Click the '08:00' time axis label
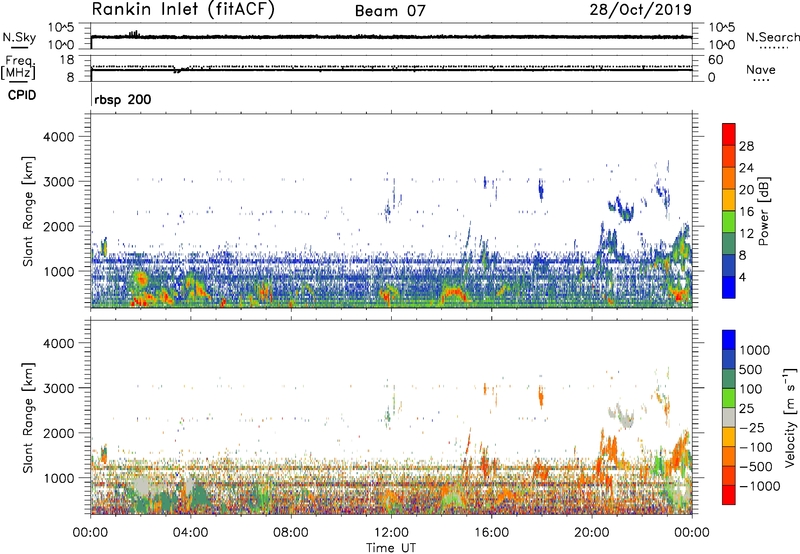 [x=290, y=533]
